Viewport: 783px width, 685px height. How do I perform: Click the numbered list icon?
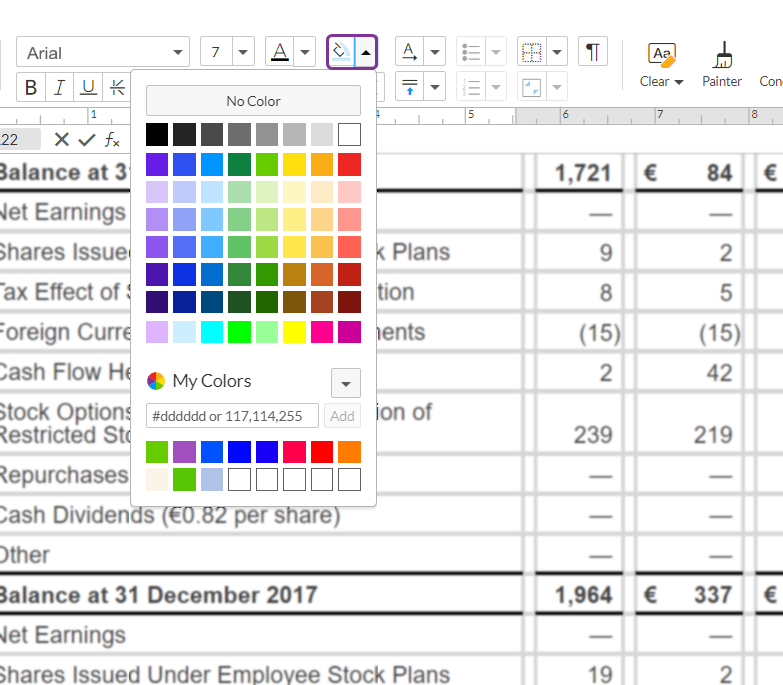[x=471, y=87]
